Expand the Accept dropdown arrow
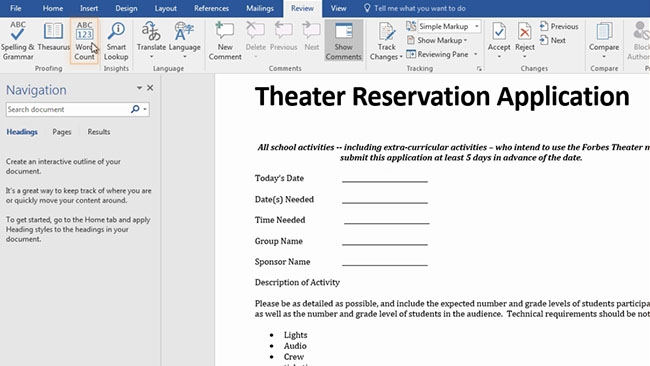Viewport: 650px width, 366px height. pyautogui.click(x=499, y=57)
